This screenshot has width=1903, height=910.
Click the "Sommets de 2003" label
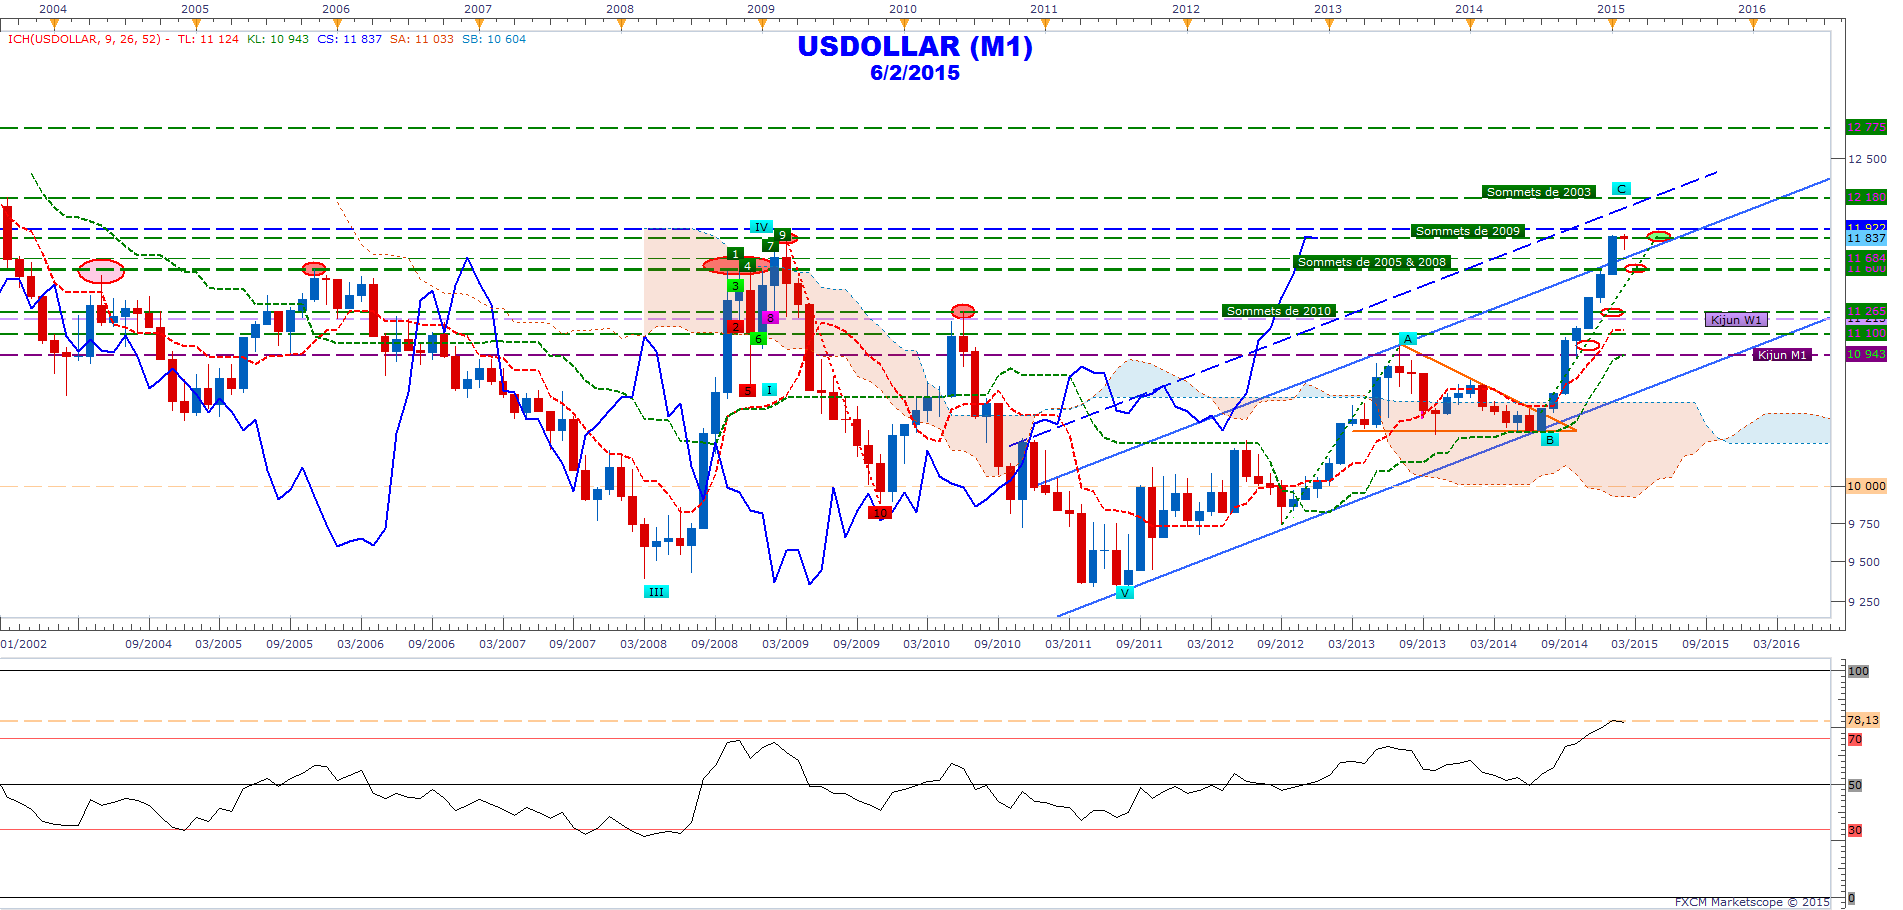[x=1538, y=192]
